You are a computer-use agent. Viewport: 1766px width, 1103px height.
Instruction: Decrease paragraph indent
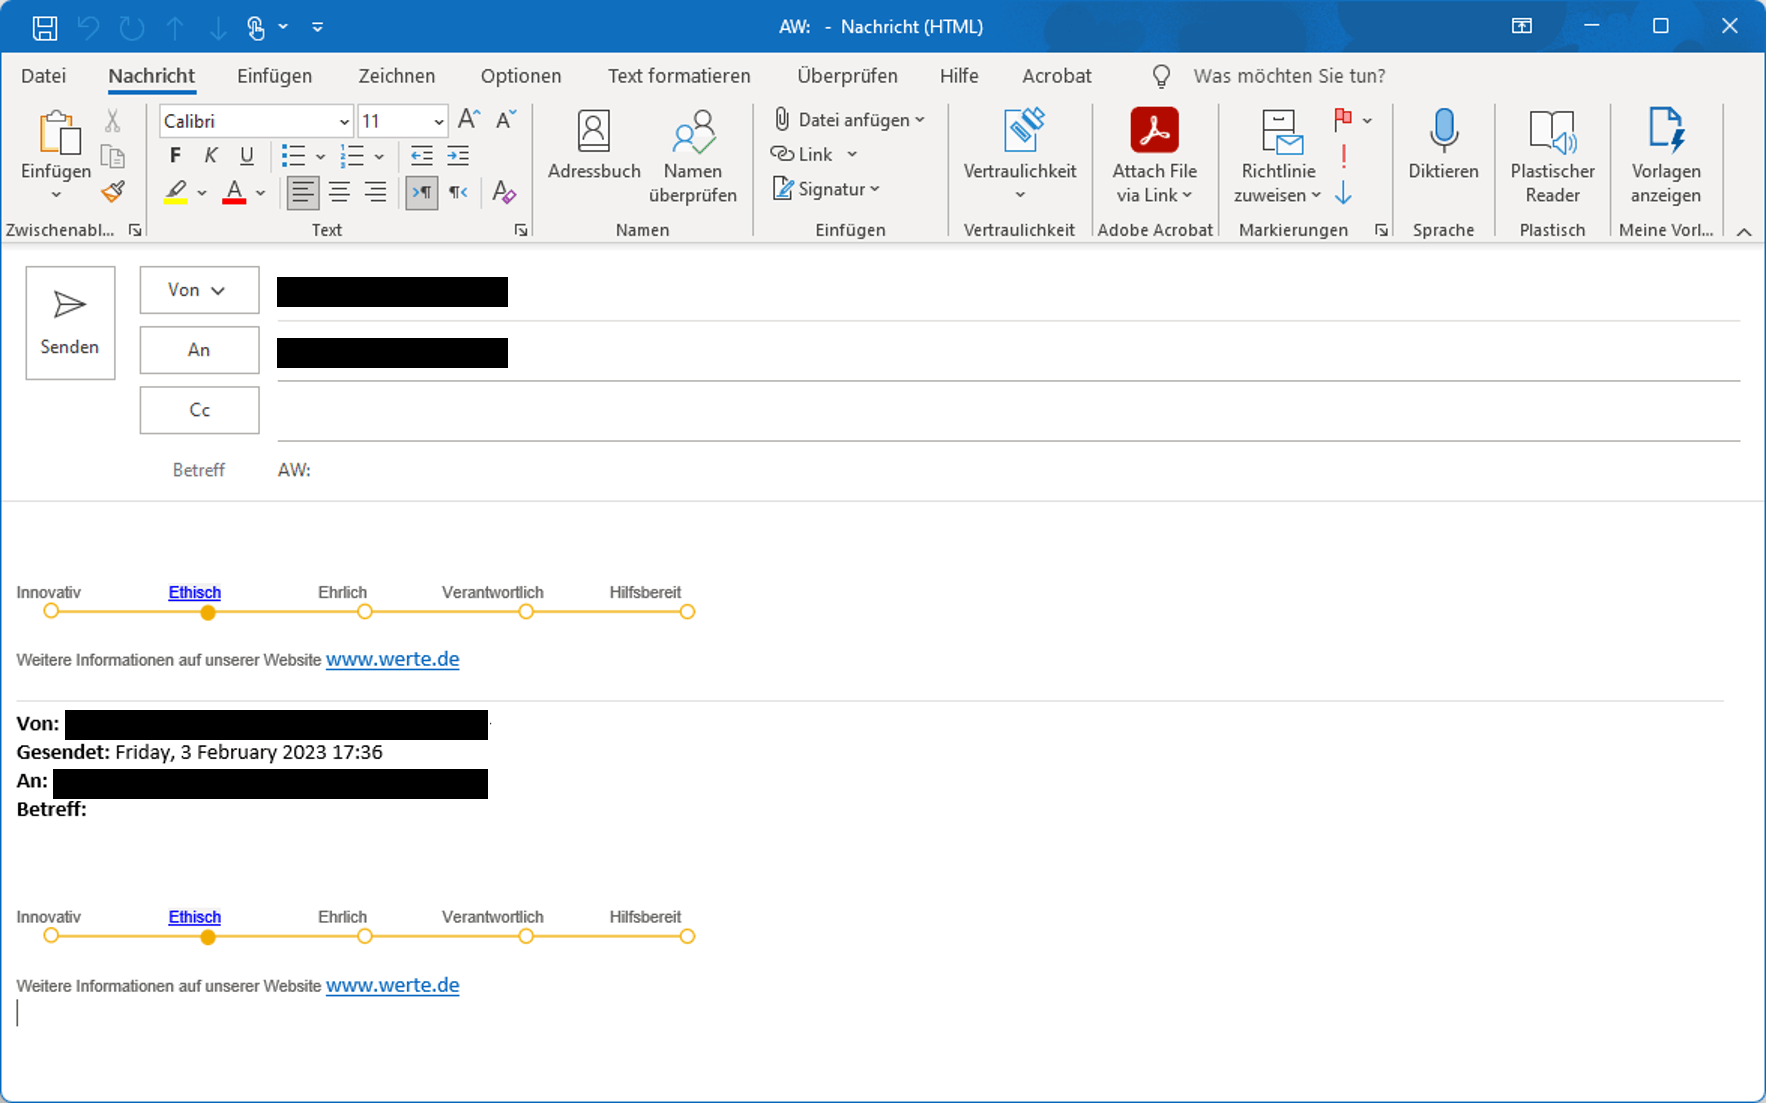422,155
